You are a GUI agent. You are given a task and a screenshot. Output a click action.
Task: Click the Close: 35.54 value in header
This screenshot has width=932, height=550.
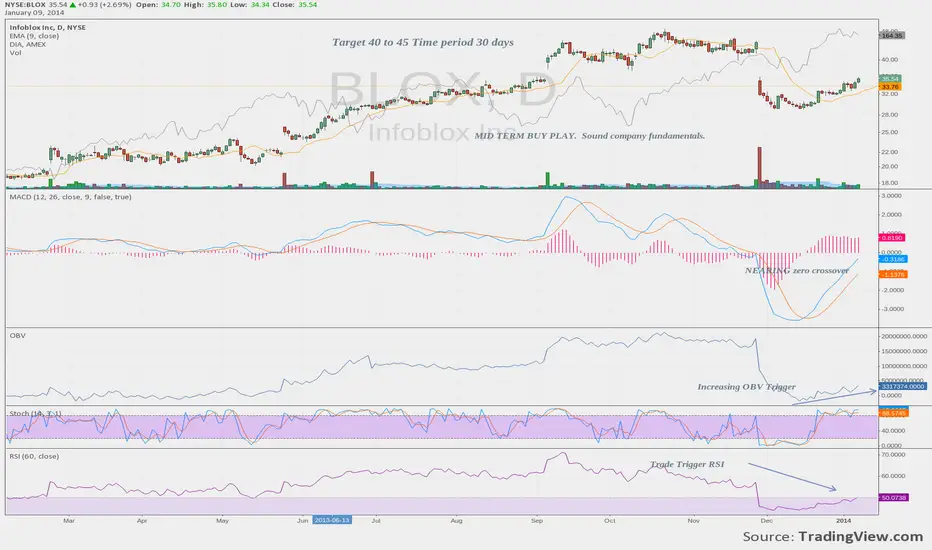(295, 4)
